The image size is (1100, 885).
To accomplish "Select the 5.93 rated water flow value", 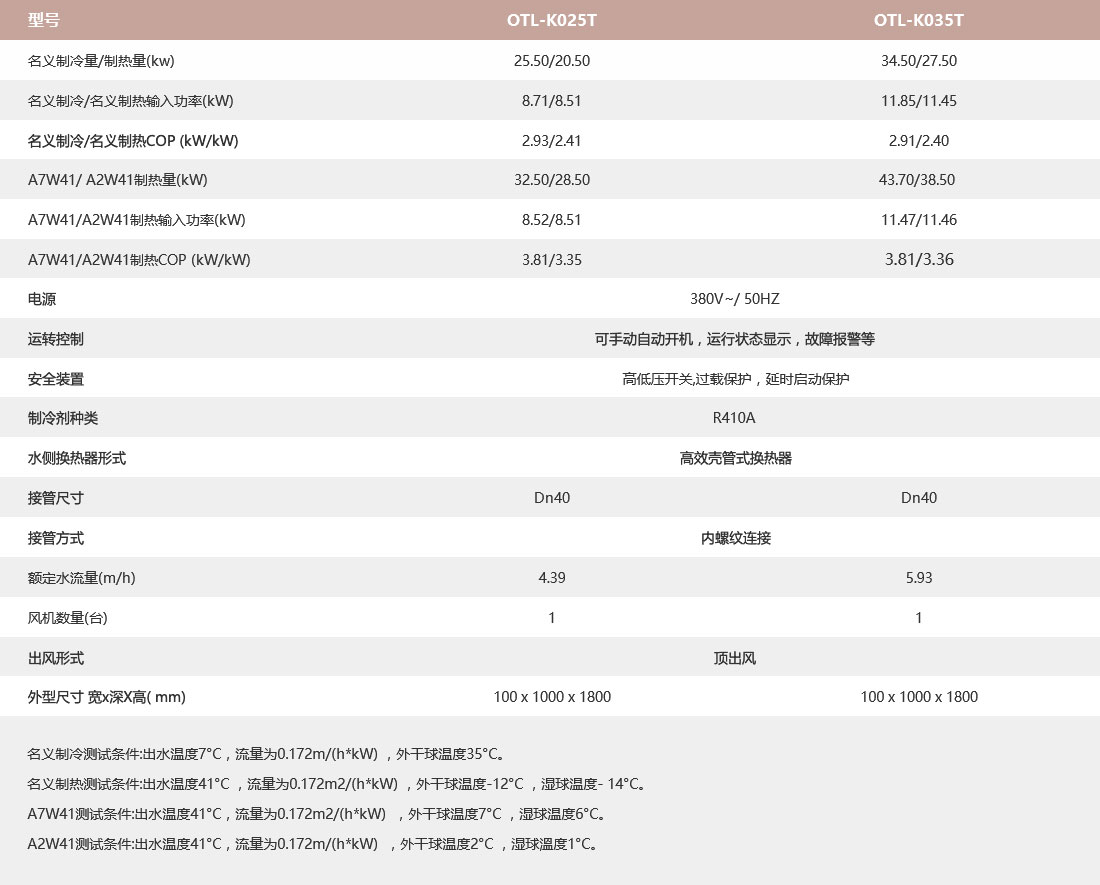I will 918,578.
